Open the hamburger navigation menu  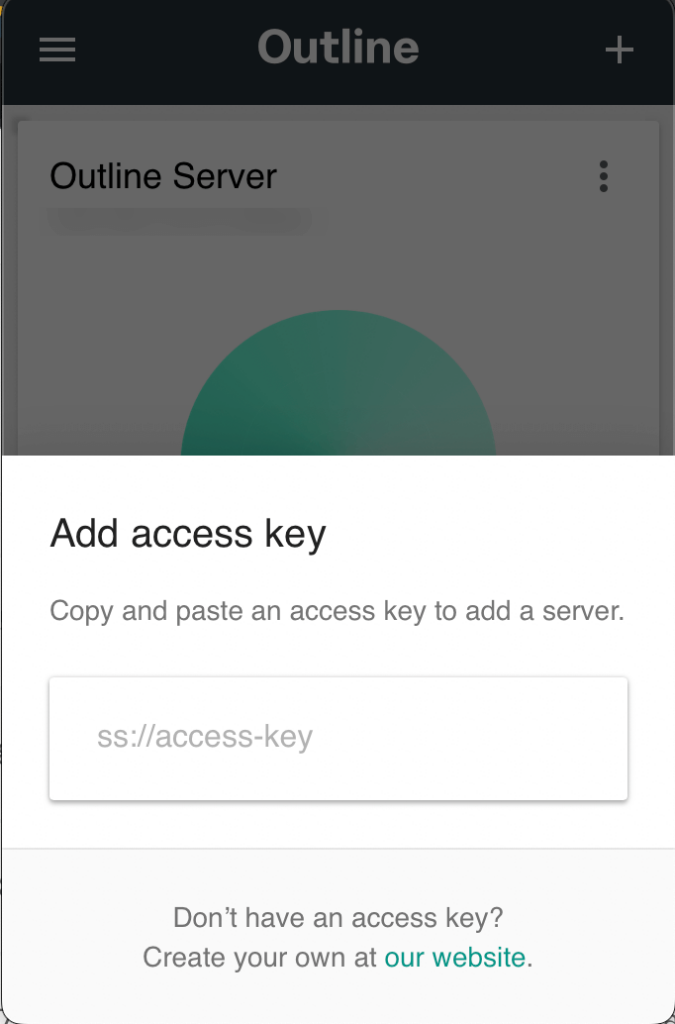[57, 50]
